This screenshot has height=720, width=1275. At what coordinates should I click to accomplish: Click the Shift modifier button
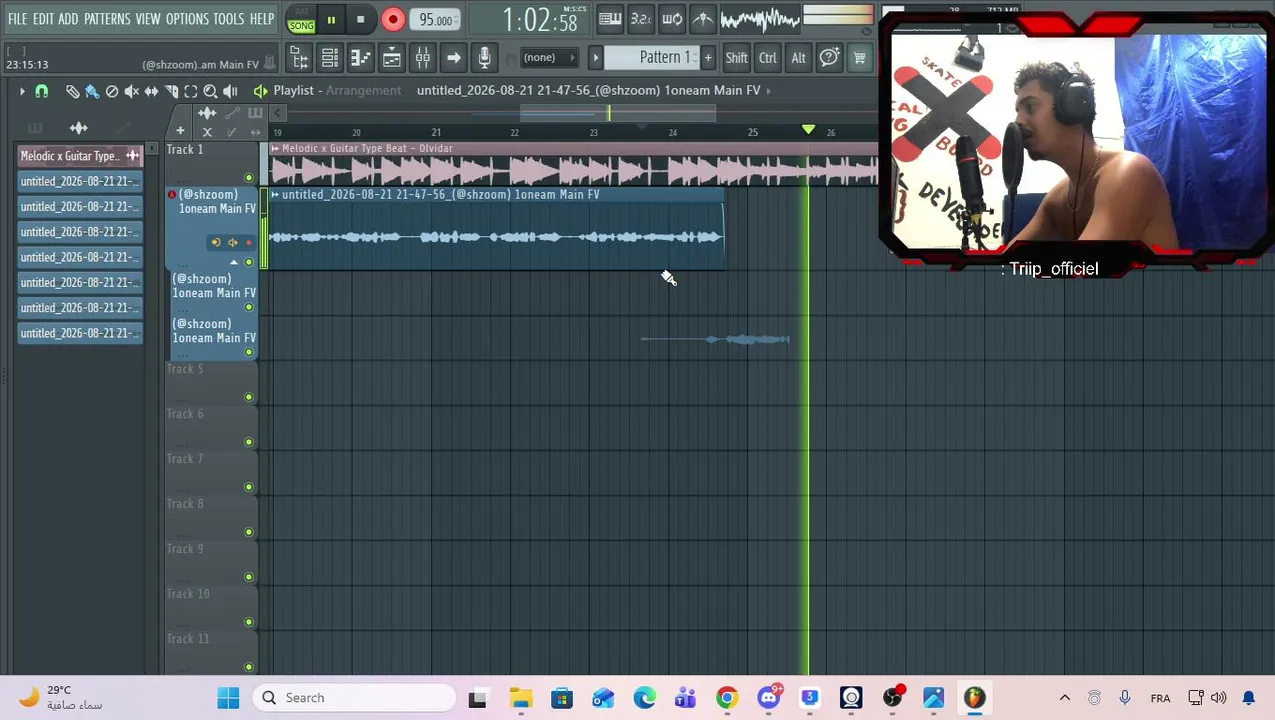[x=736, y=58]
